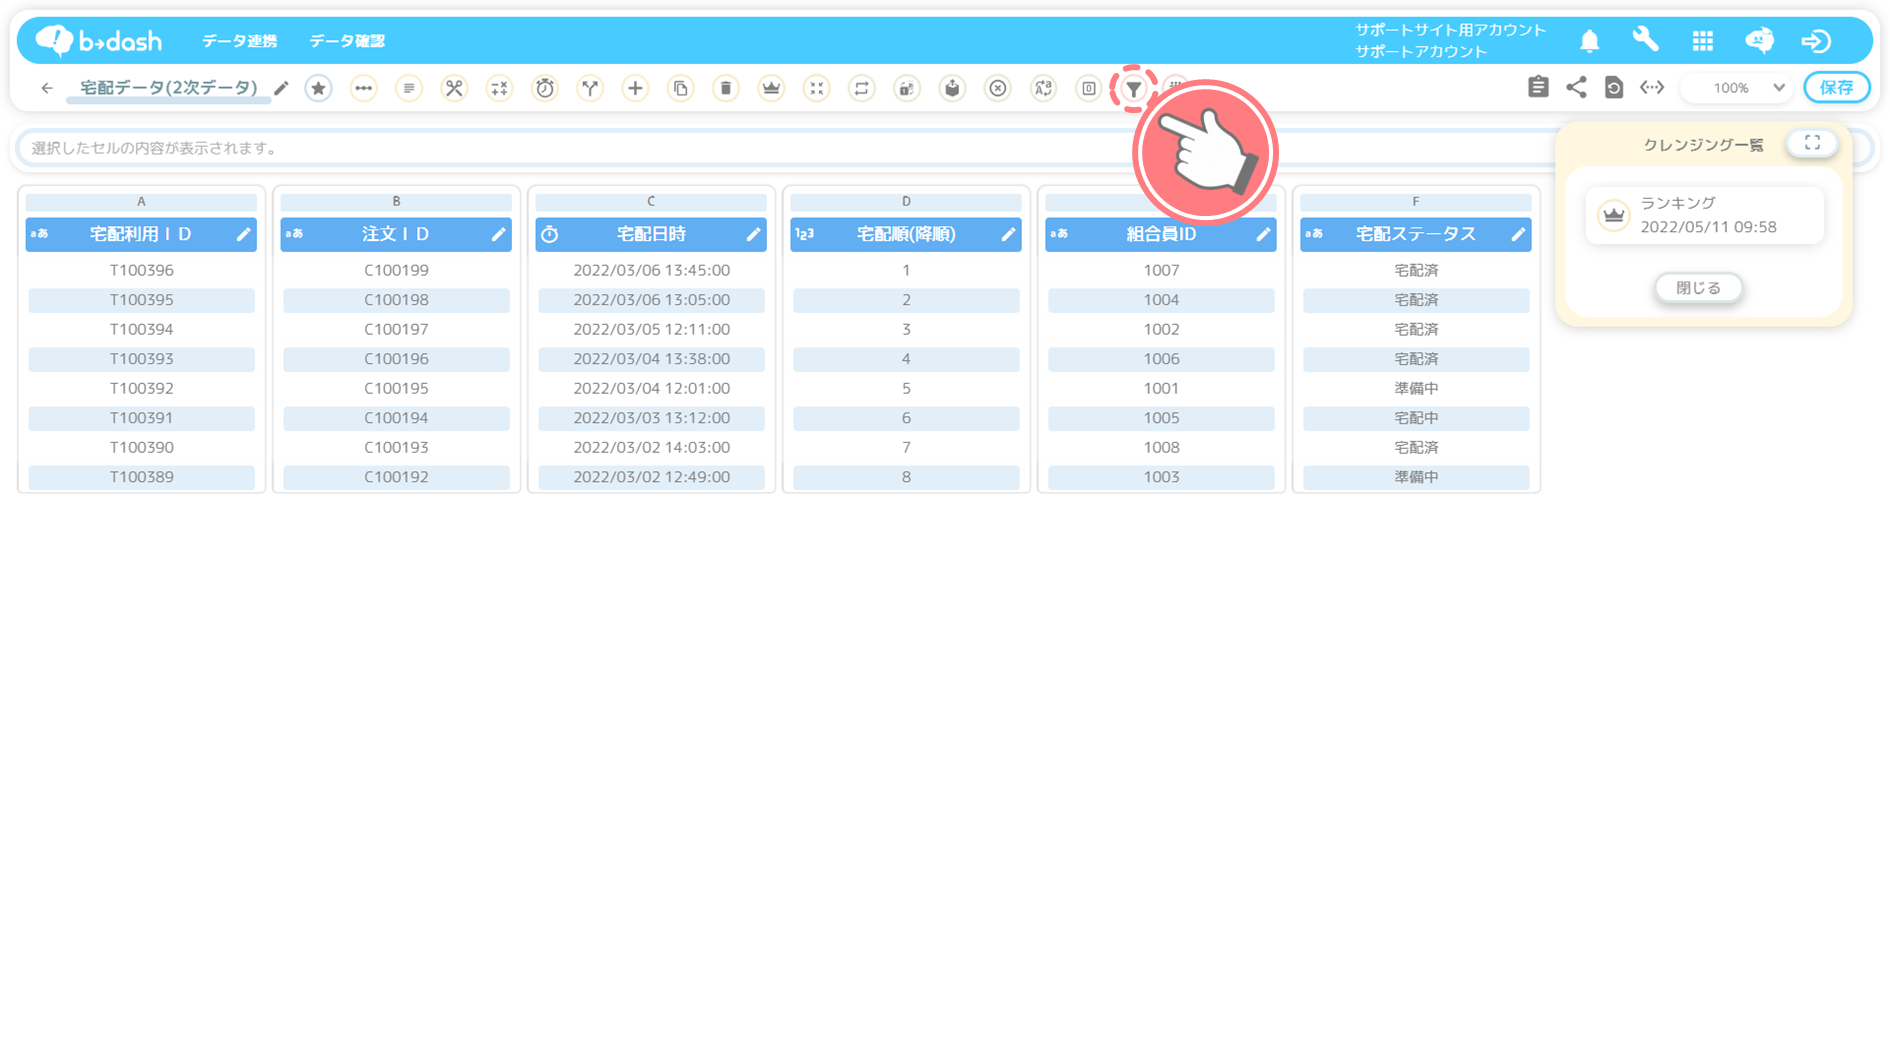The image size is (1890, 1063).
Task: Click the logout arrow icon
Action: (x=1816, y=41)
